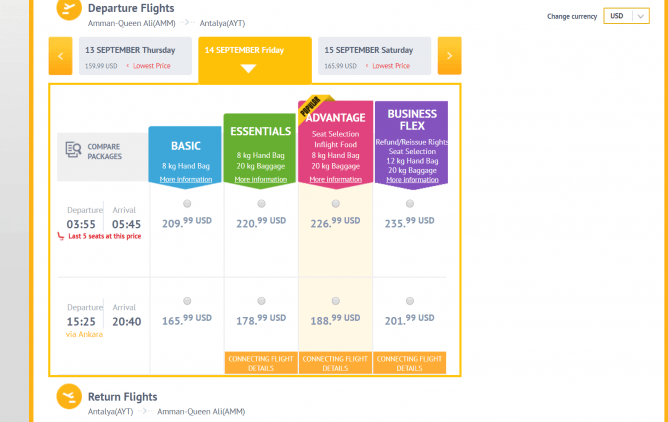Open More Information under Business Flex package
The width and height of the screenshot is (668, 422).
point(410,180)
